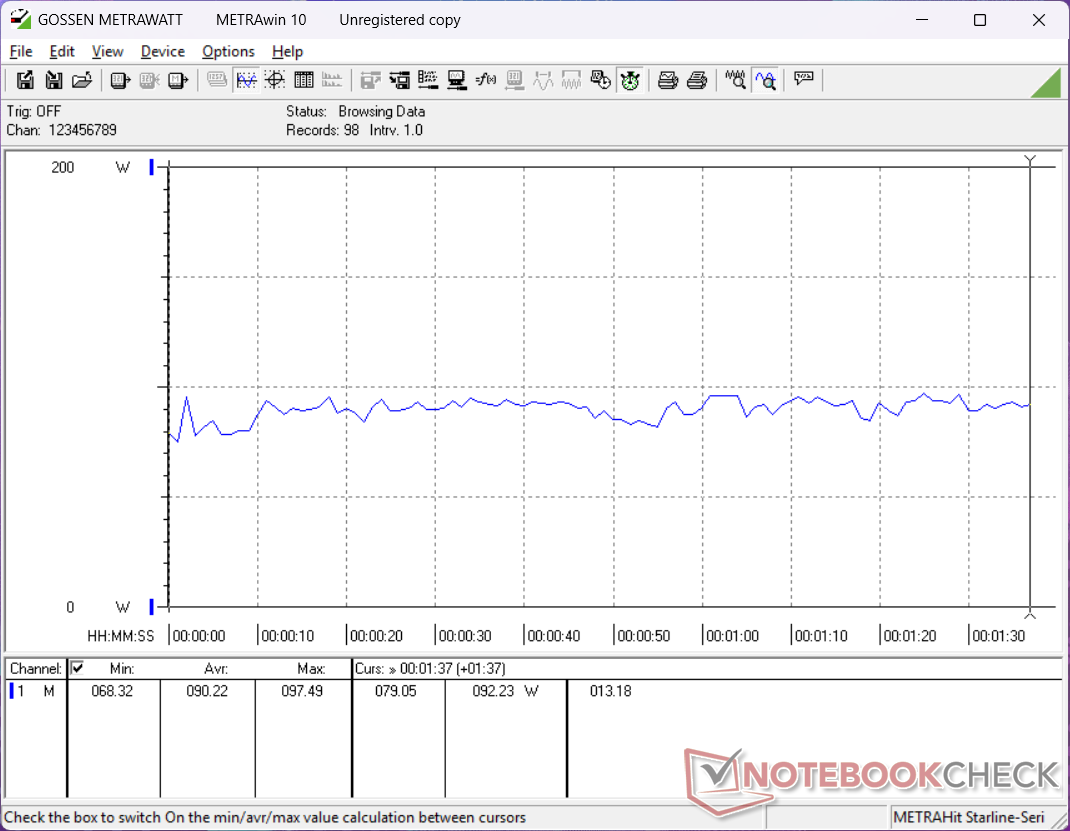This screenshot has height=831, width=1070.
Task: Open the Edit menu
Action: pyautogui.click(x=61, y=51)
